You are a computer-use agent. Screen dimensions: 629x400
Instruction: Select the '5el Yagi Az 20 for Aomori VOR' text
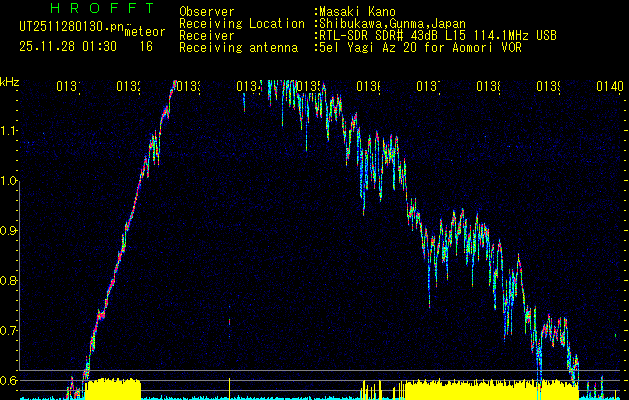(x=420, y=48)
